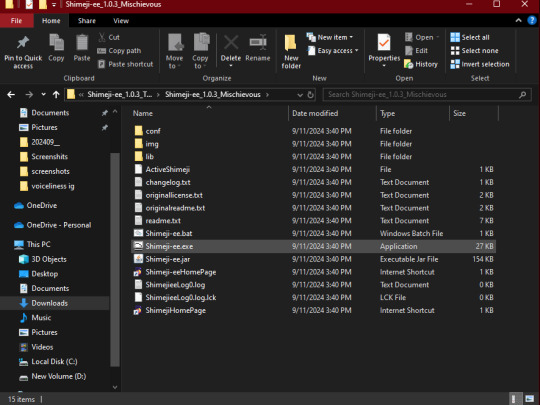
Task: Select the conf folder
Action: [x=313, y=131]
